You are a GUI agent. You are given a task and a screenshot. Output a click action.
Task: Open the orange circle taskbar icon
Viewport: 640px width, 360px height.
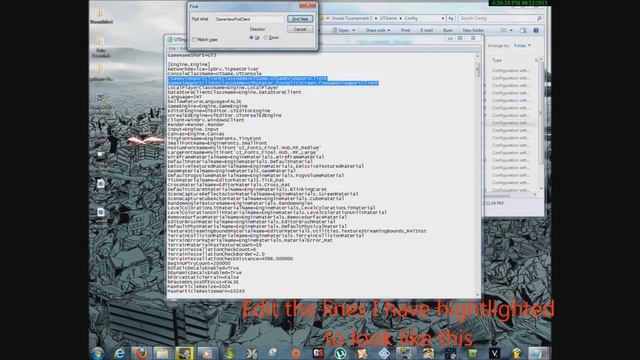tap(296, 353)
